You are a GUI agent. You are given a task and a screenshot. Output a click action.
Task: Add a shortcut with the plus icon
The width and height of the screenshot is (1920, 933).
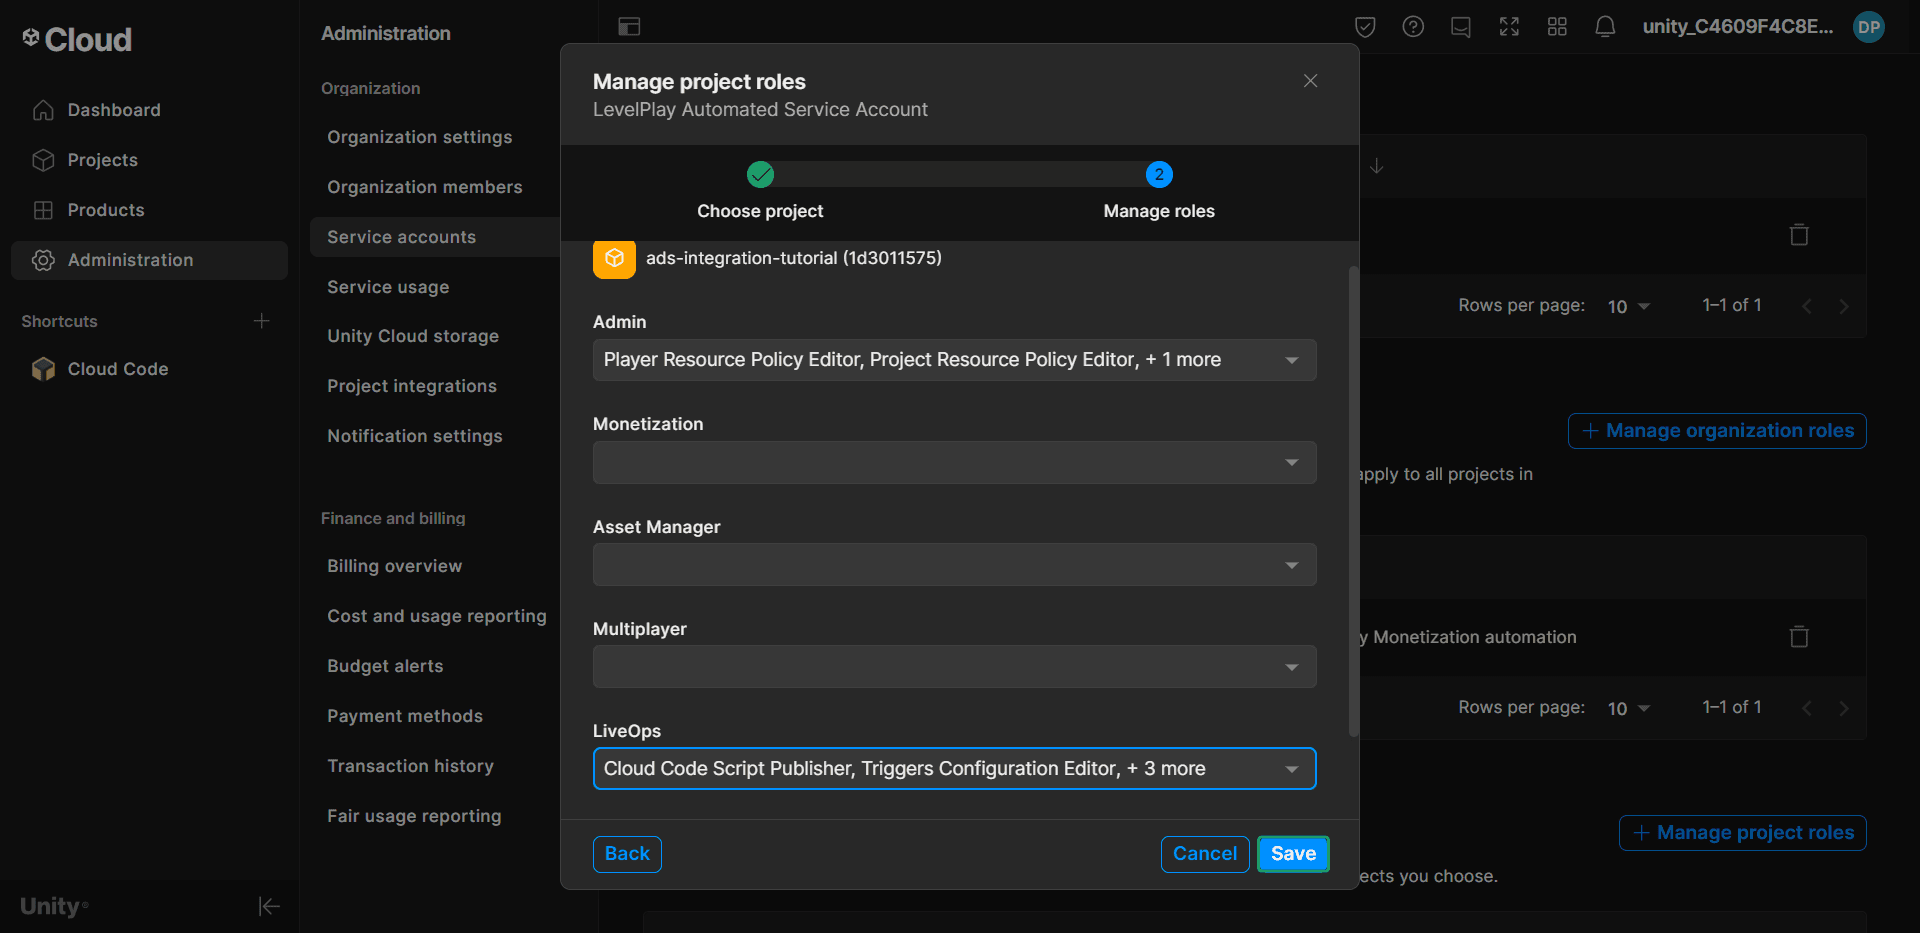coord(261,321)
